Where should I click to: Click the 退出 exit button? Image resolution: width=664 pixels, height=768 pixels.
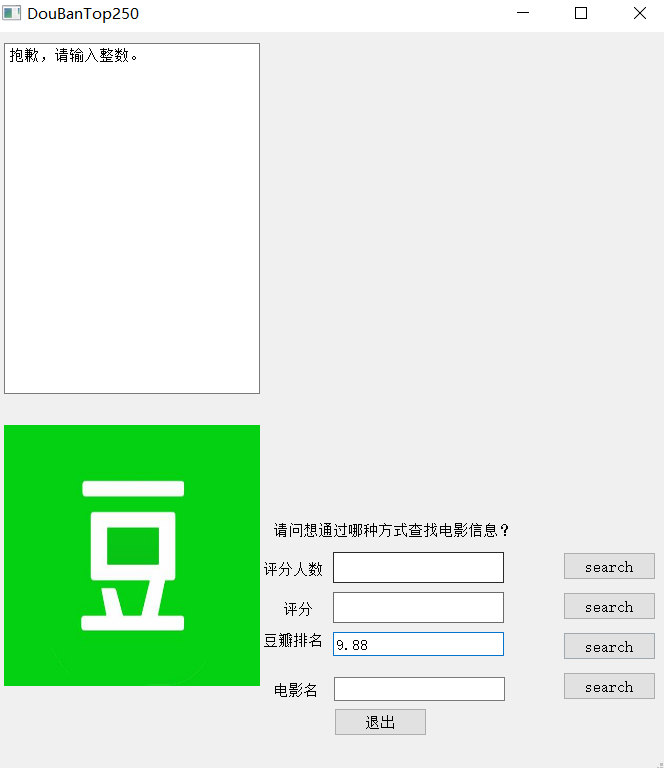click(x=380, y=722)
